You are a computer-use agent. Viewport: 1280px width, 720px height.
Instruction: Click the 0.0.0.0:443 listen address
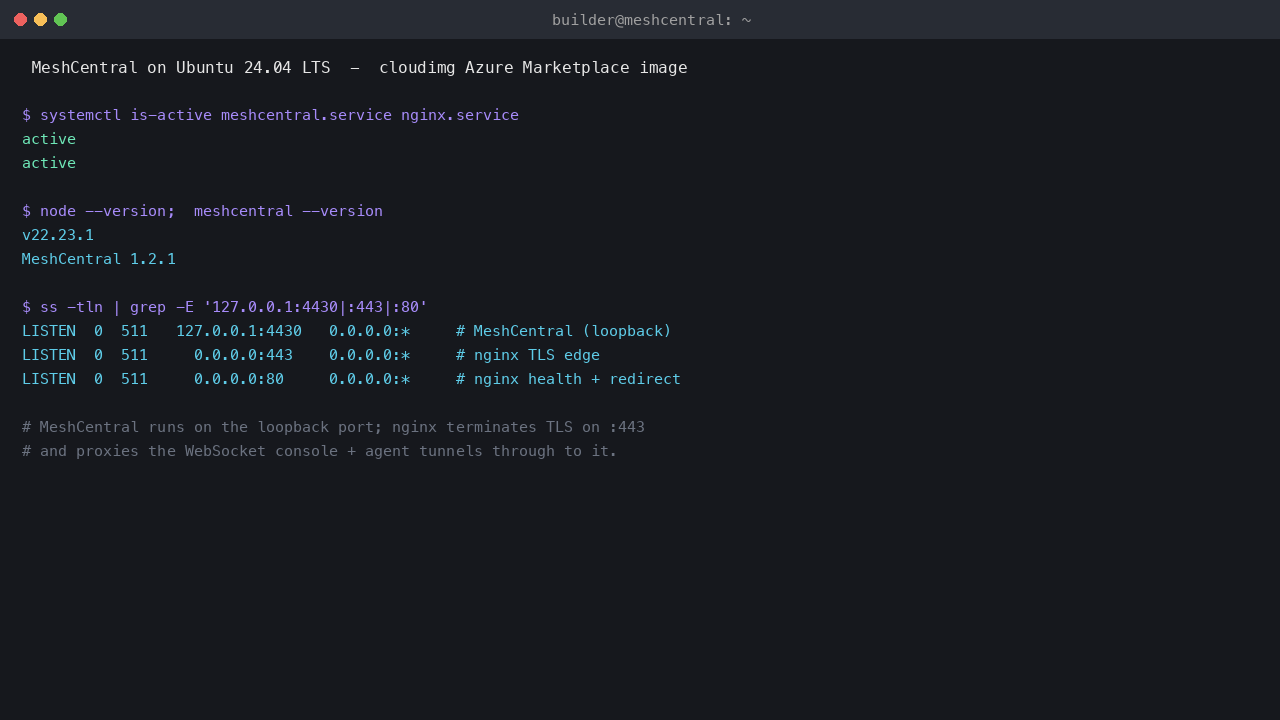[x=243, y=355]
